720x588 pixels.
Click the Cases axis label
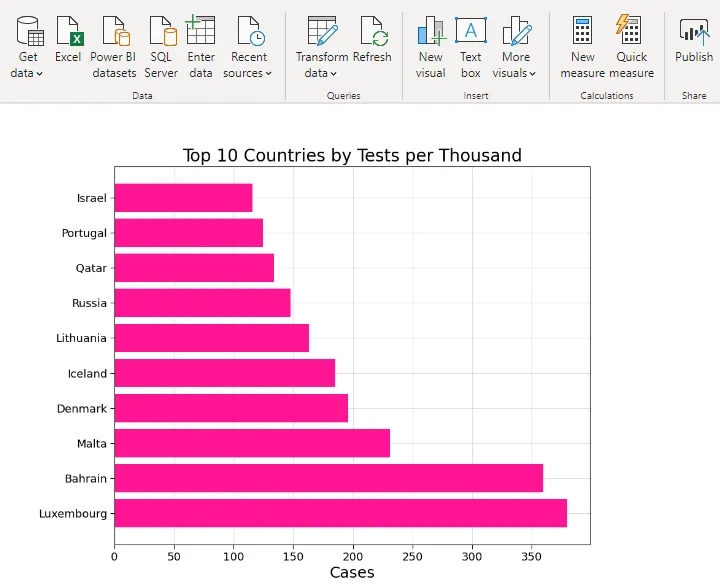tap(352, 572)
